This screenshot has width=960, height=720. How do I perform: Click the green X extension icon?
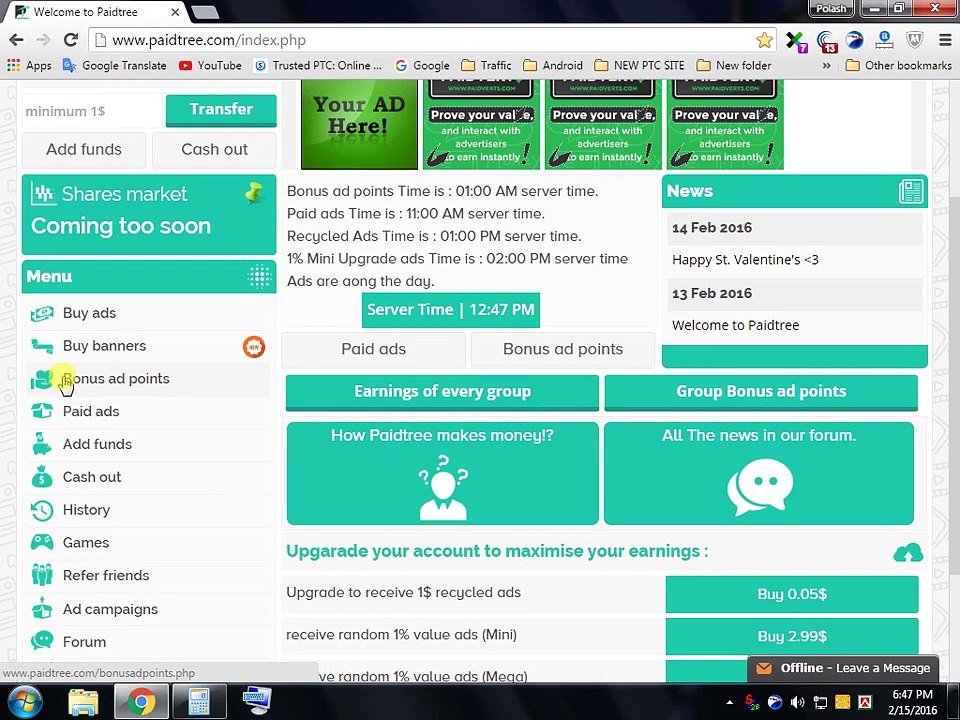click(795, 41)
